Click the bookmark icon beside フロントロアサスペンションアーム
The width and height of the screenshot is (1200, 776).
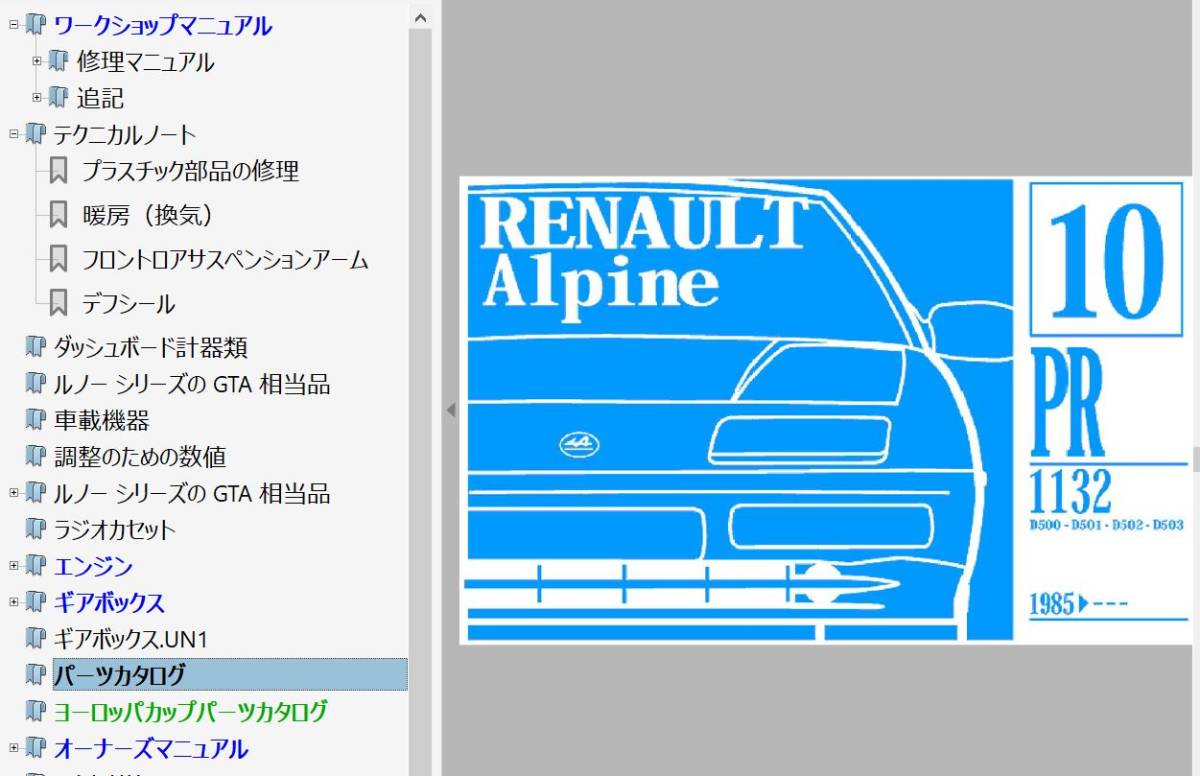[58, 259]
